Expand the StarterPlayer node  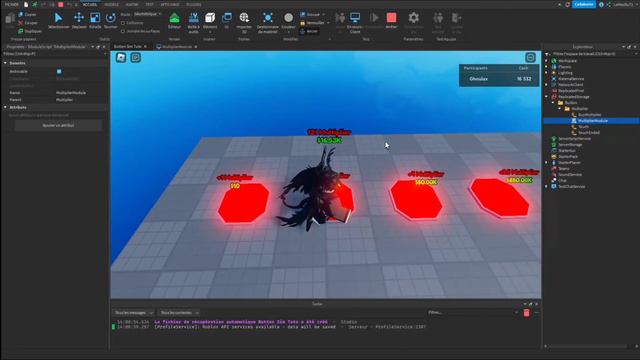pos(547,162)
